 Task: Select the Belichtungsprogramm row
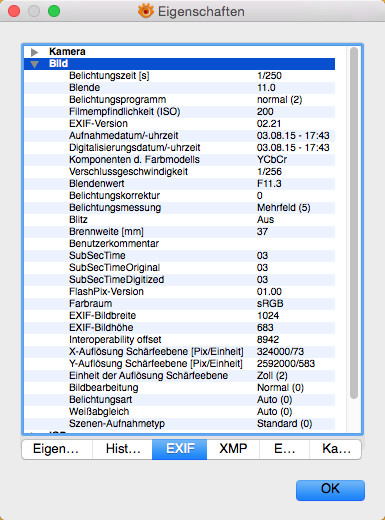[x=179, y=100]
